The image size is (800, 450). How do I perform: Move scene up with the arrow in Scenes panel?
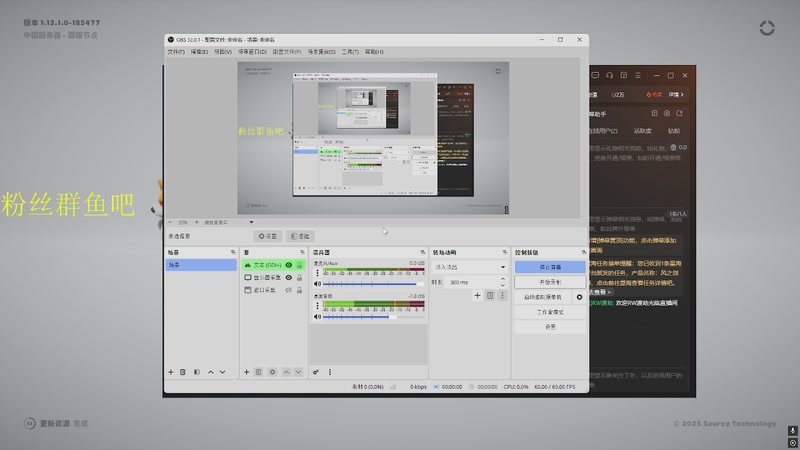click(211, 372)
